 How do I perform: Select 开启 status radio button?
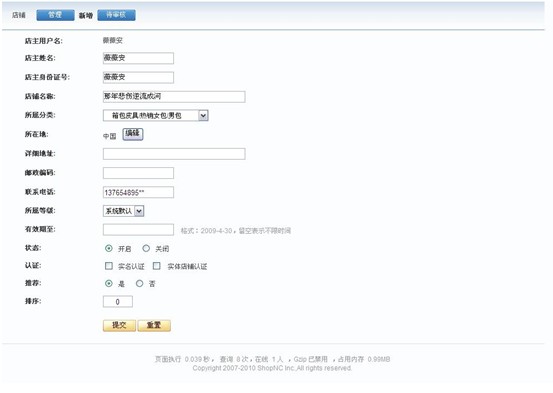point(109,248)
